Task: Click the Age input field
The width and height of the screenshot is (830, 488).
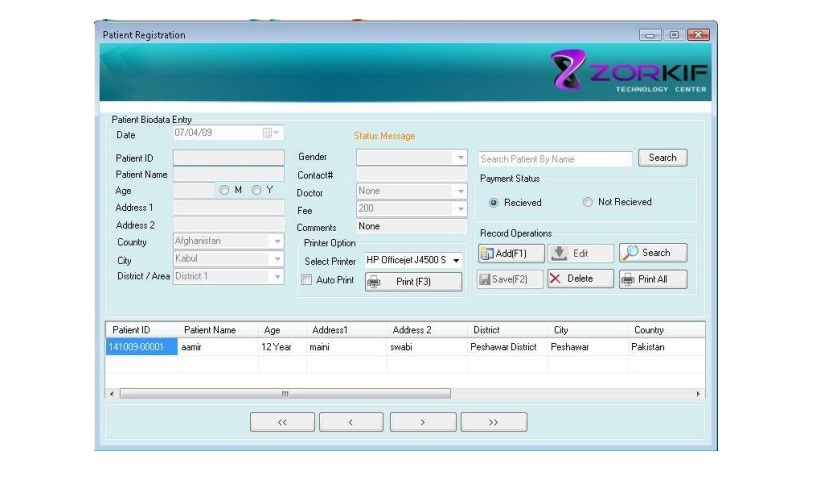Action: point(194,191)
